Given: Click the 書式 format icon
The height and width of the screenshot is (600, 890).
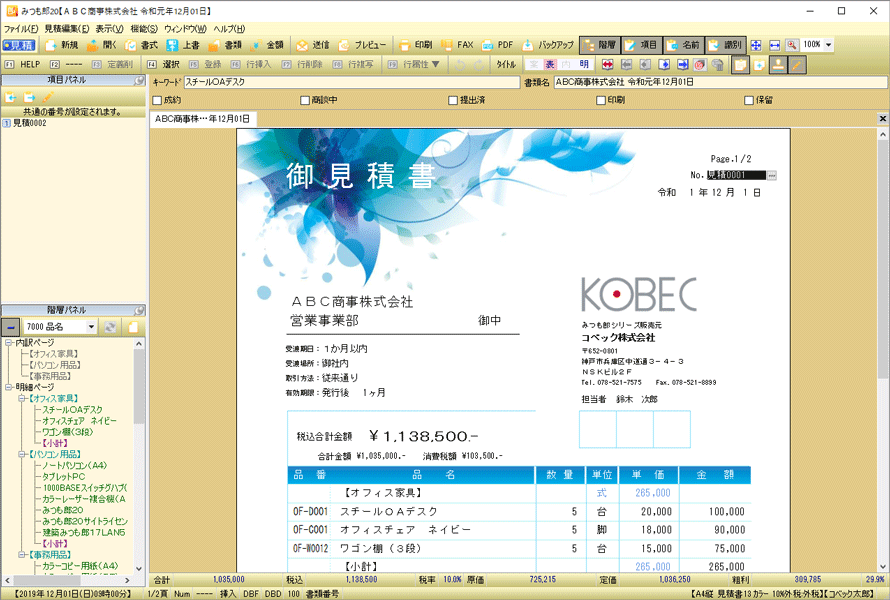Looking at the screenshot, I should pyautogui.click(x=131, y=45).
